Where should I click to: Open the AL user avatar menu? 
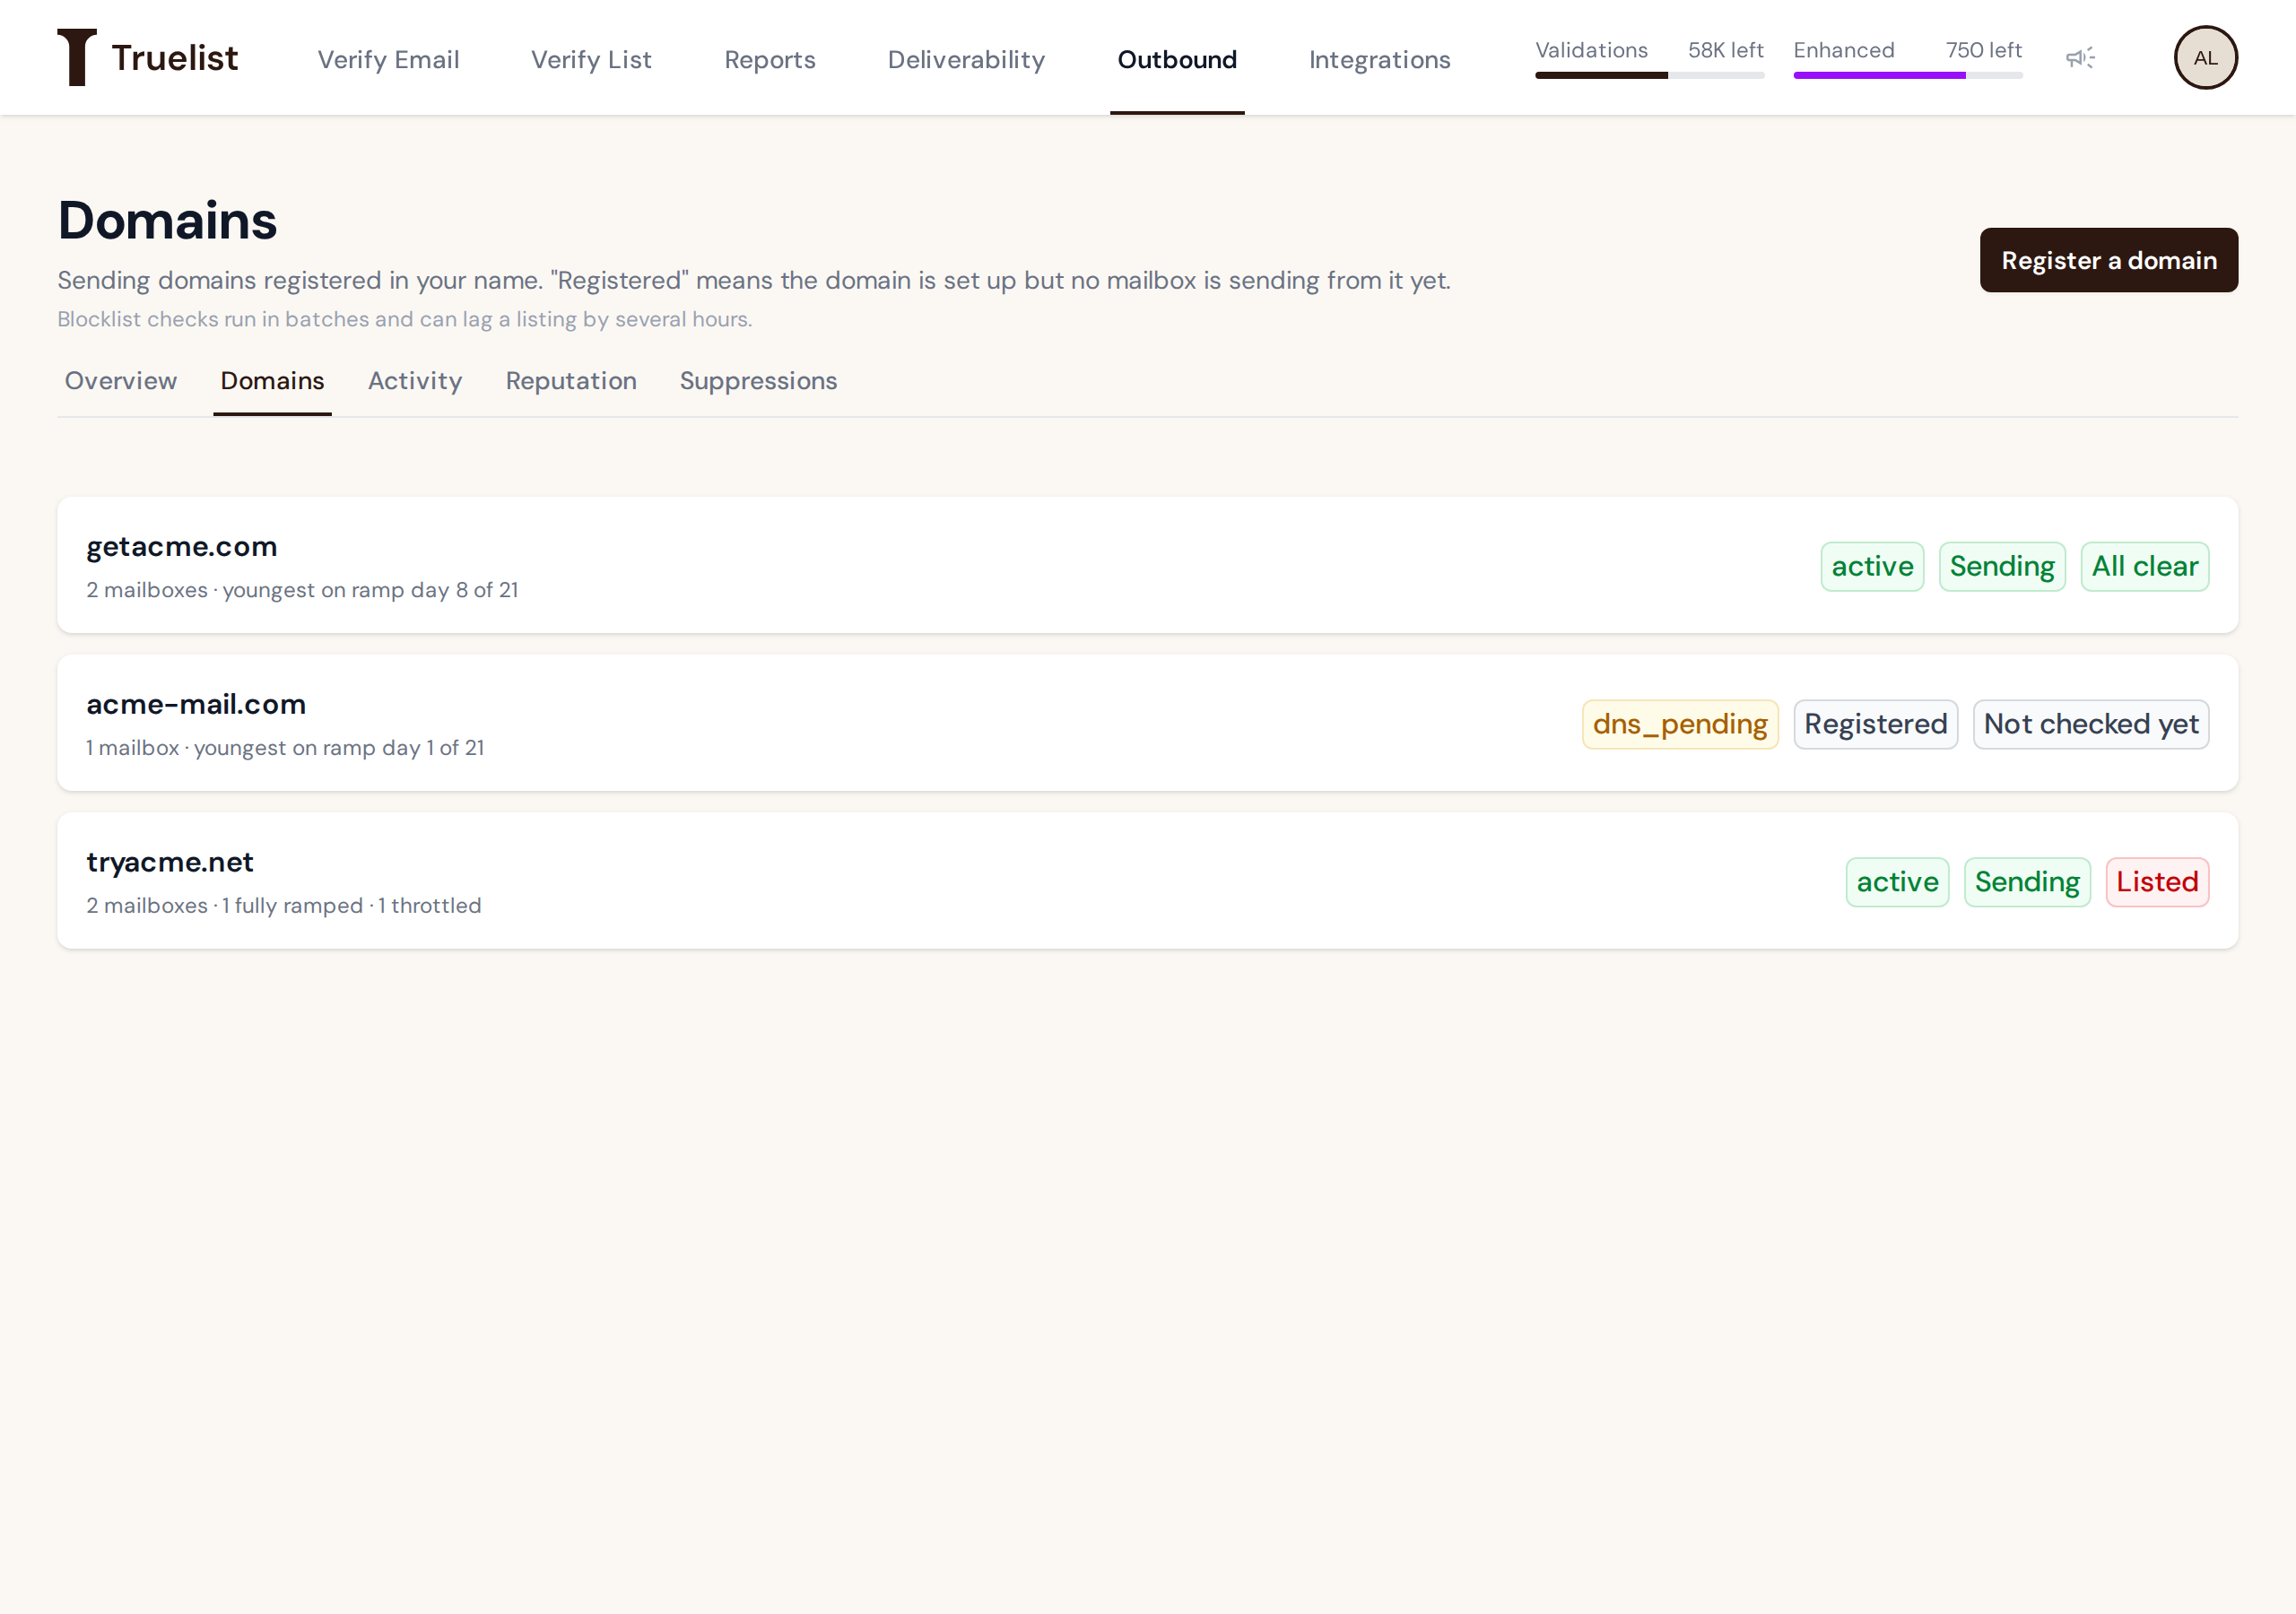point(2205,58)
